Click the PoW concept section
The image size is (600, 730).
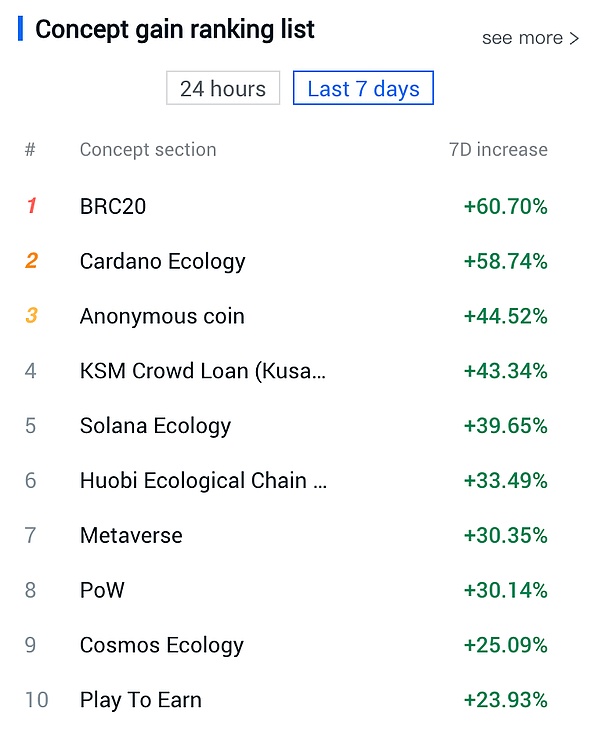[x=102, y=590]
